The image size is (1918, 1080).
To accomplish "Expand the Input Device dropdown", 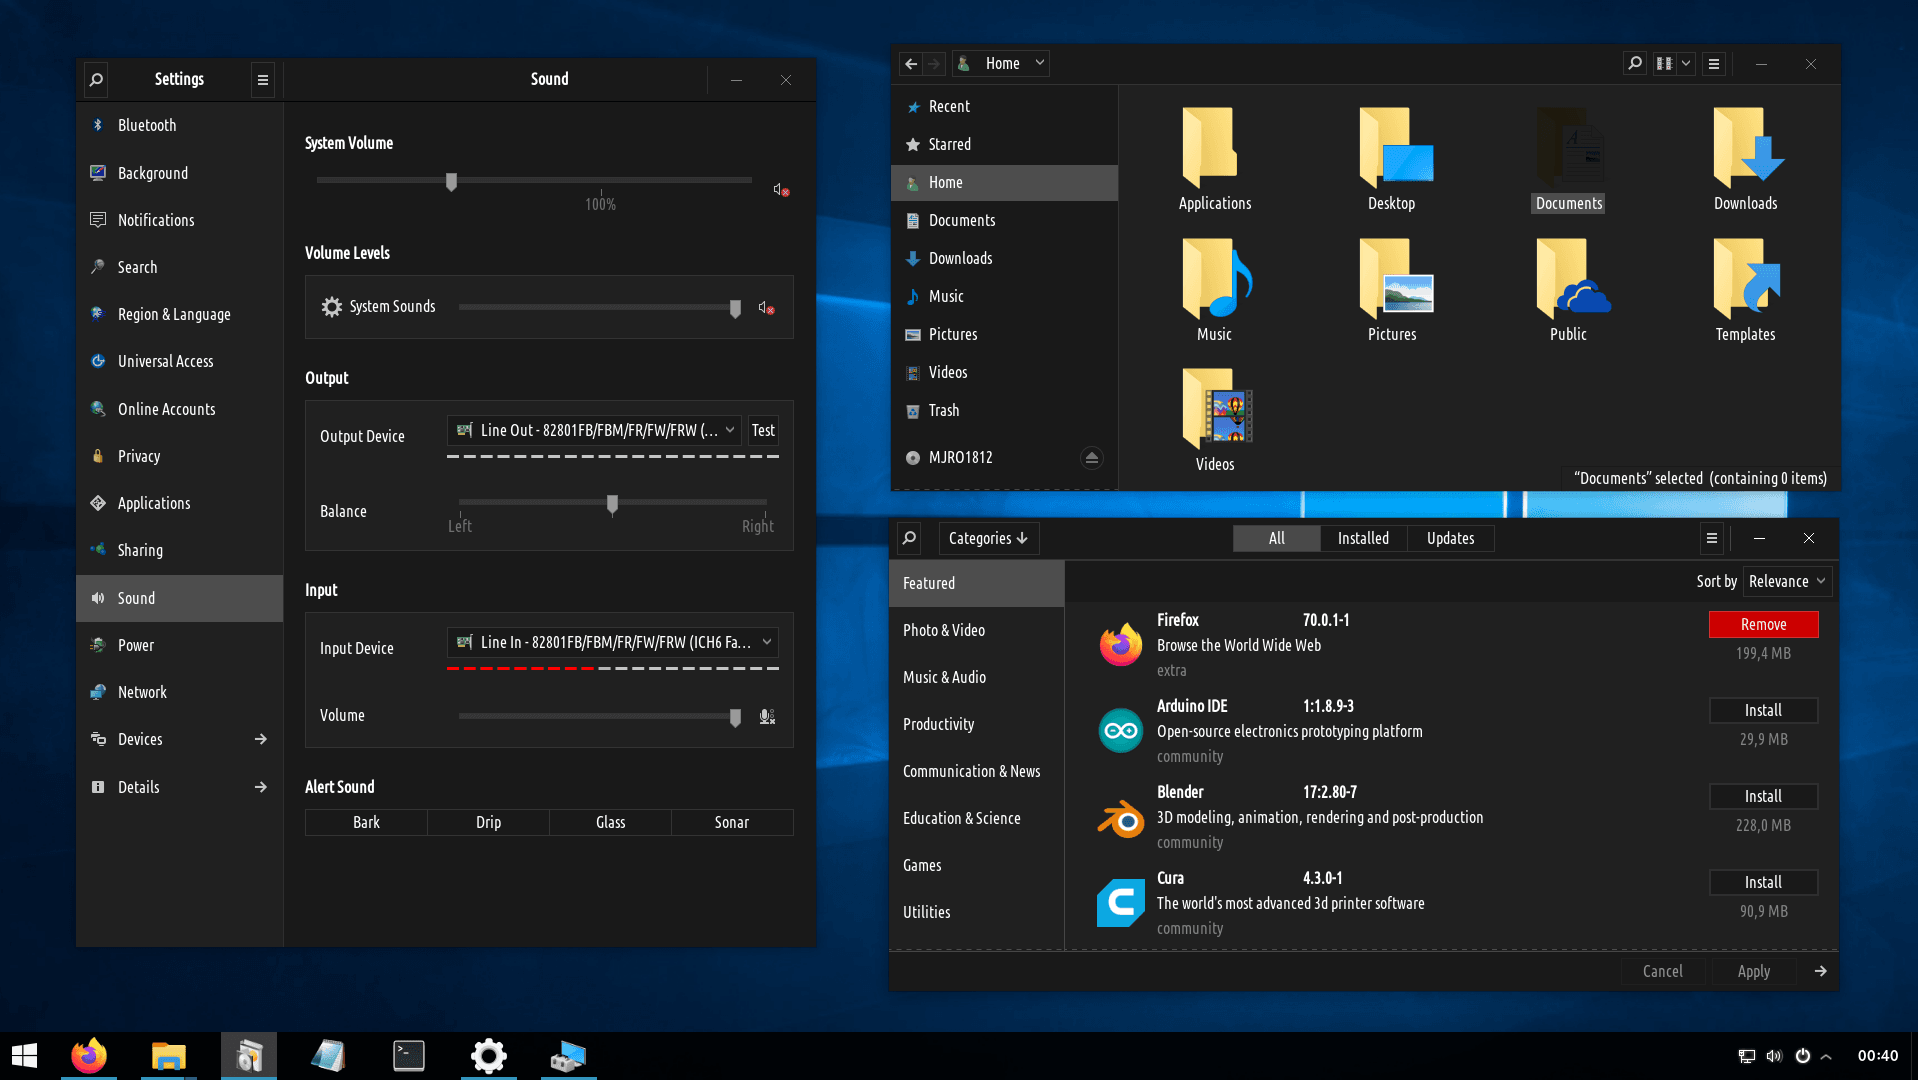I will pos(612,642).
